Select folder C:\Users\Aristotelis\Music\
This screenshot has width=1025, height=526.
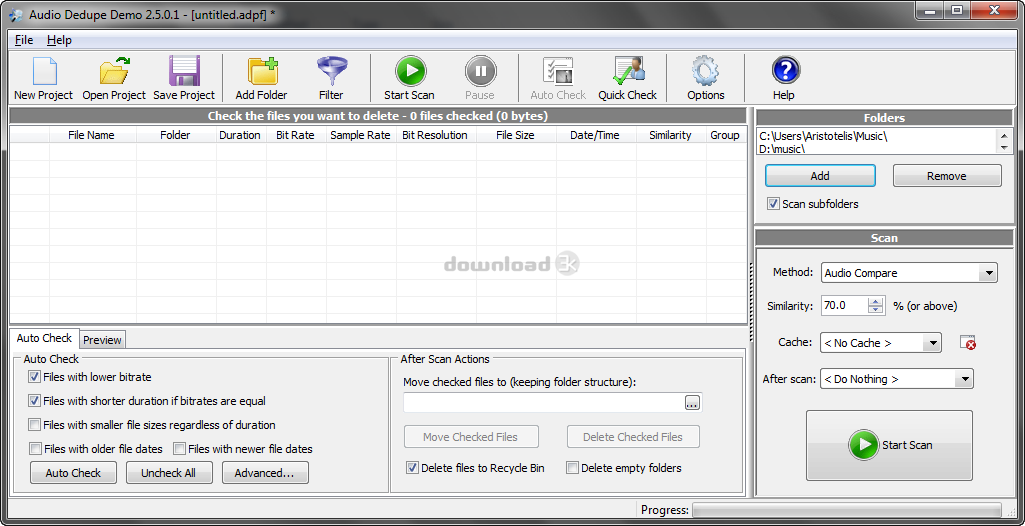(824, 137)
